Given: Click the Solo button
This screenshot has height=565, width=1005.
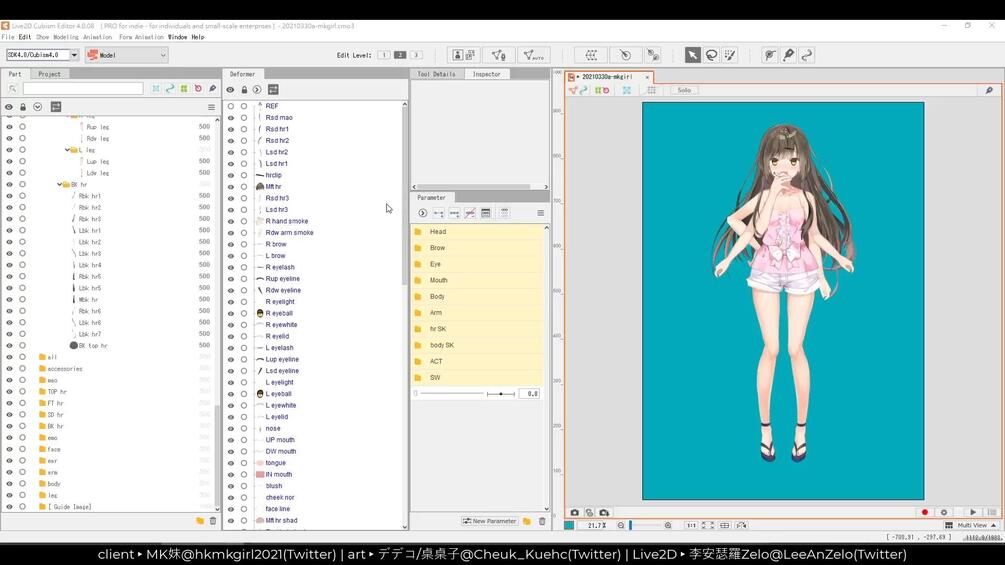Looking at the screenshot, I should (x=684, y=90).
